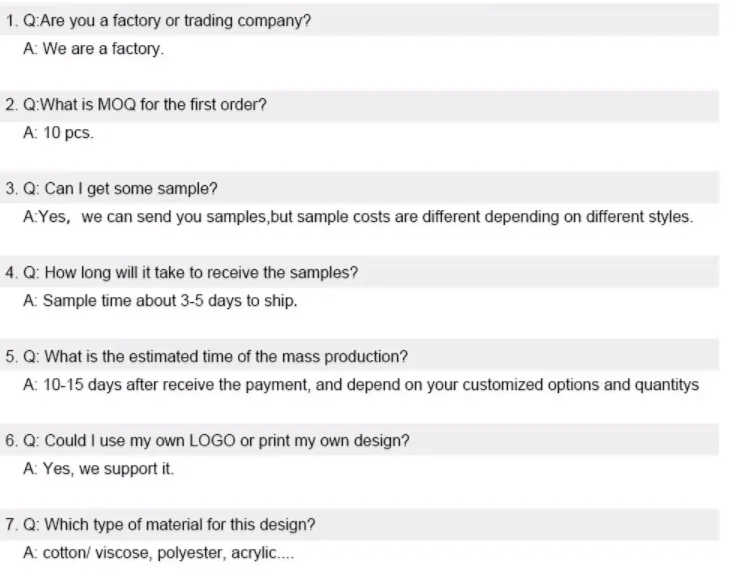This screenshot has height=569, width=743.
Task: Click the 'Sample time about 3-5 days to ship' answer
Action: (160, 301)
